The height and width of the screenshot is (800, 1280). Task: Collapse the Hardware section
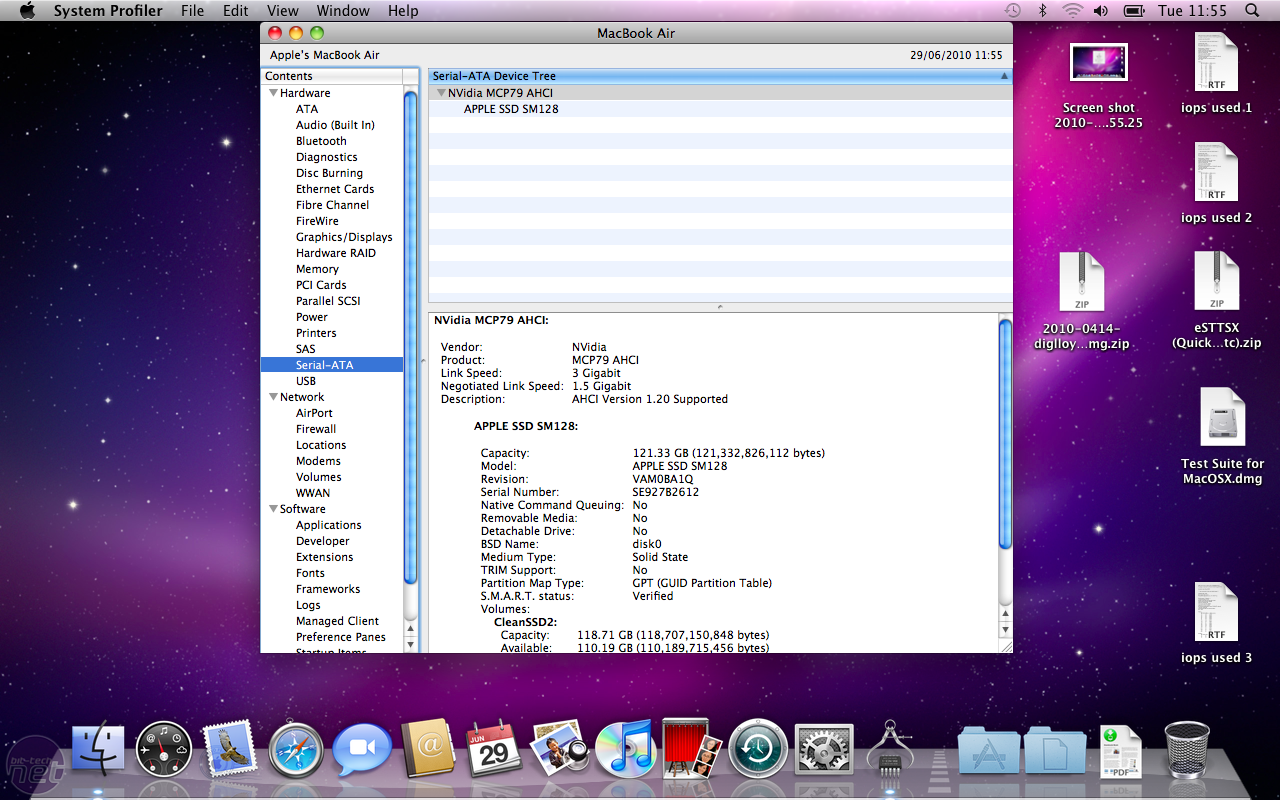273,93
